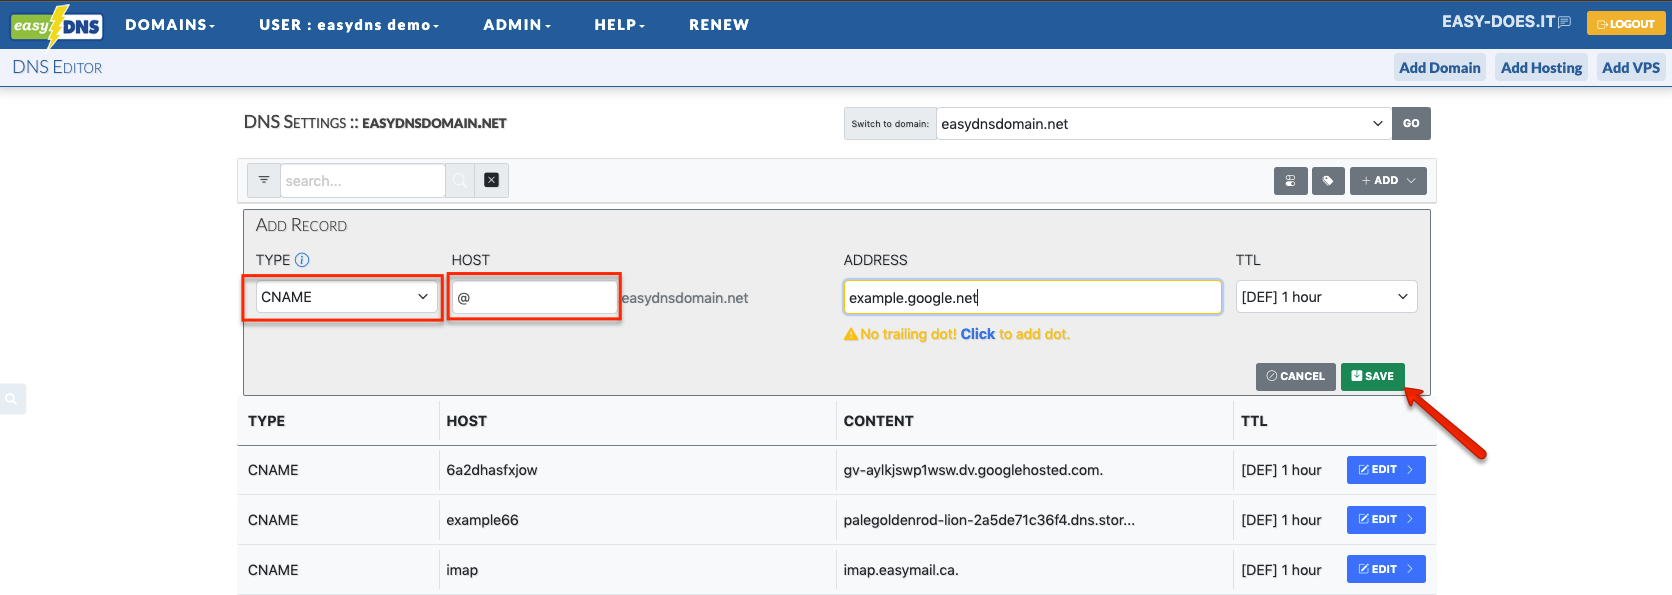Click the 'Click' link to add trailing dot
The image size is (1672, 595).
977,334
